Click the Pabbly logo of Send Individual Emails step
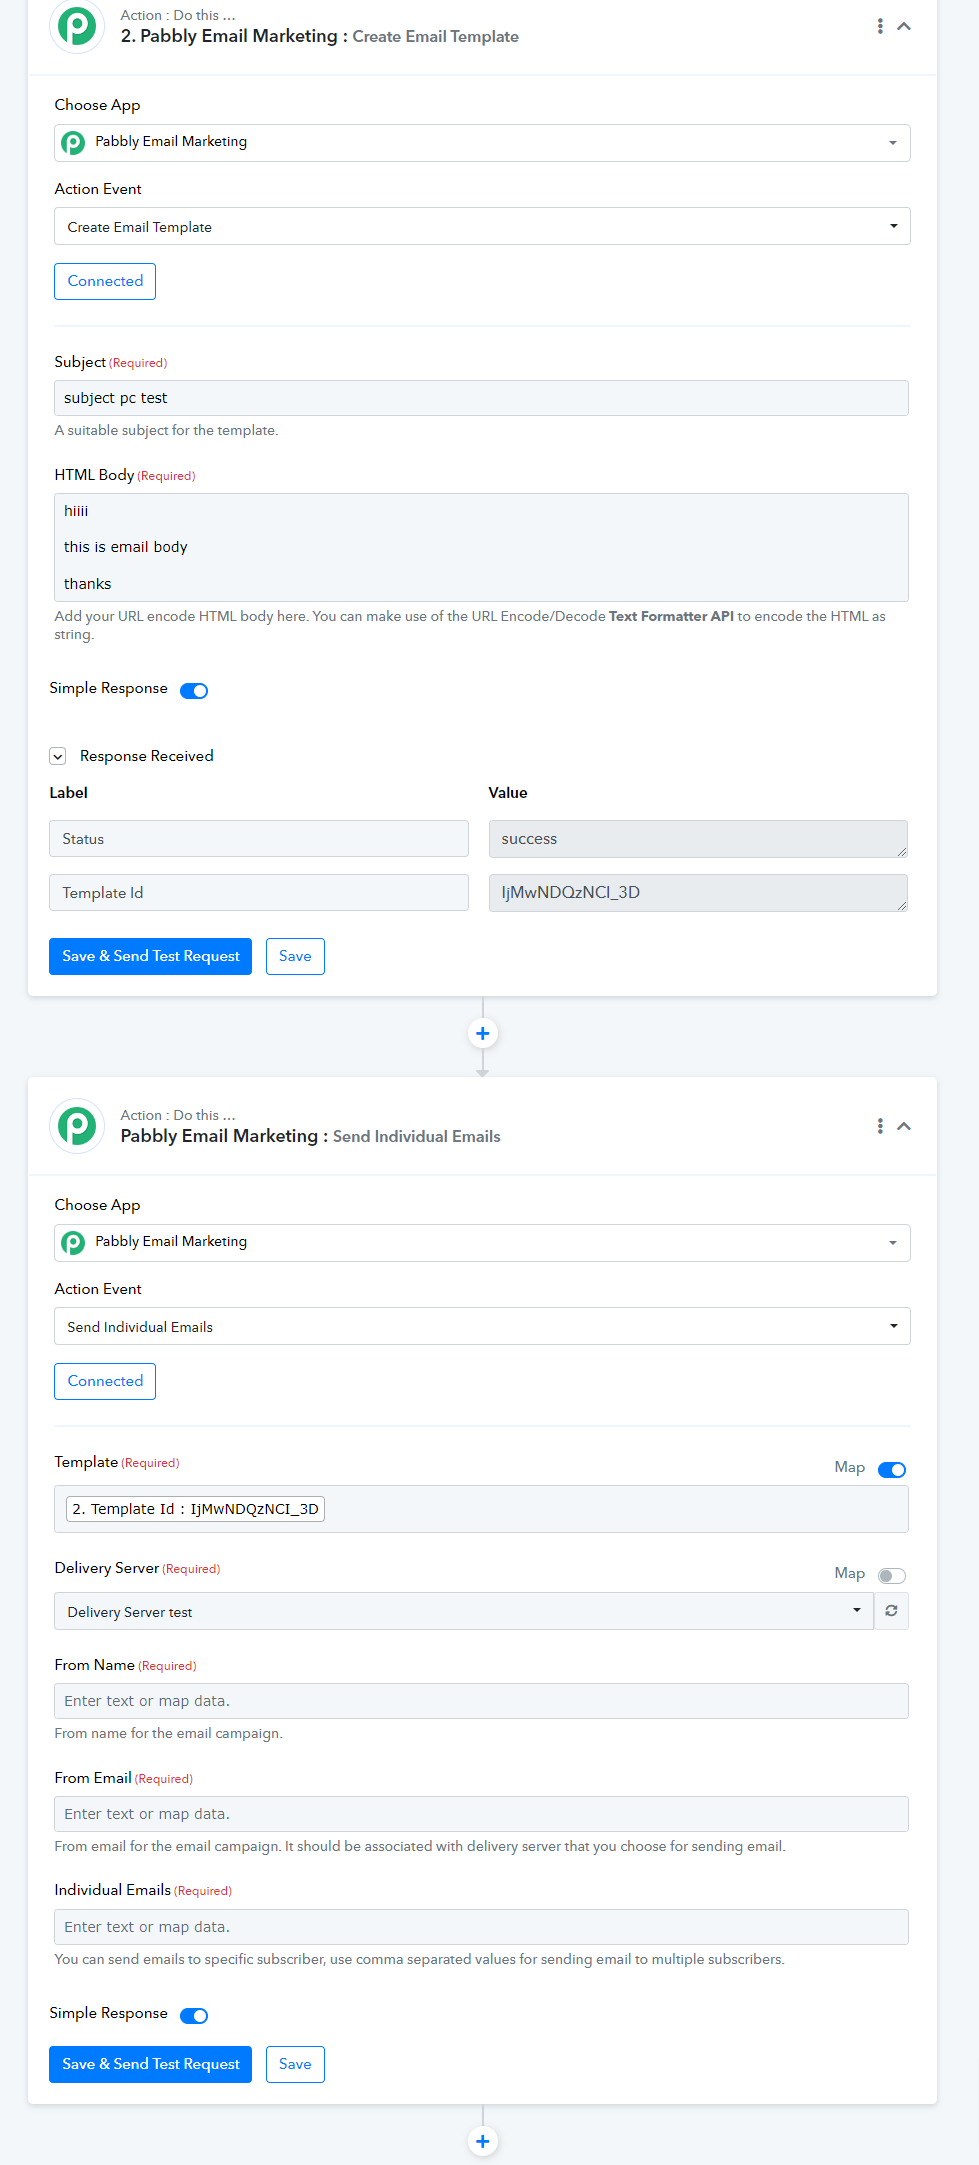The height and width of the screenshot is (2165, 979). [77, 1126]
